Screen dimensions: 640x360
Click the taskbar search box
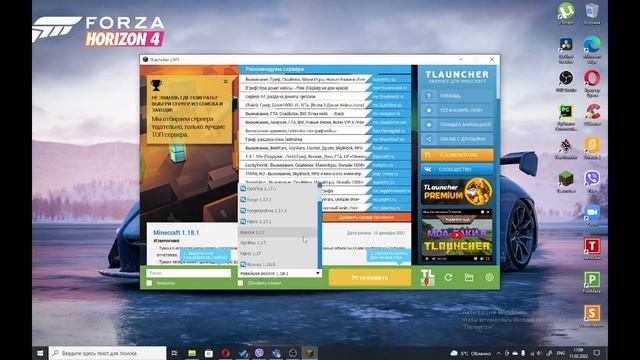click(108, 353)
